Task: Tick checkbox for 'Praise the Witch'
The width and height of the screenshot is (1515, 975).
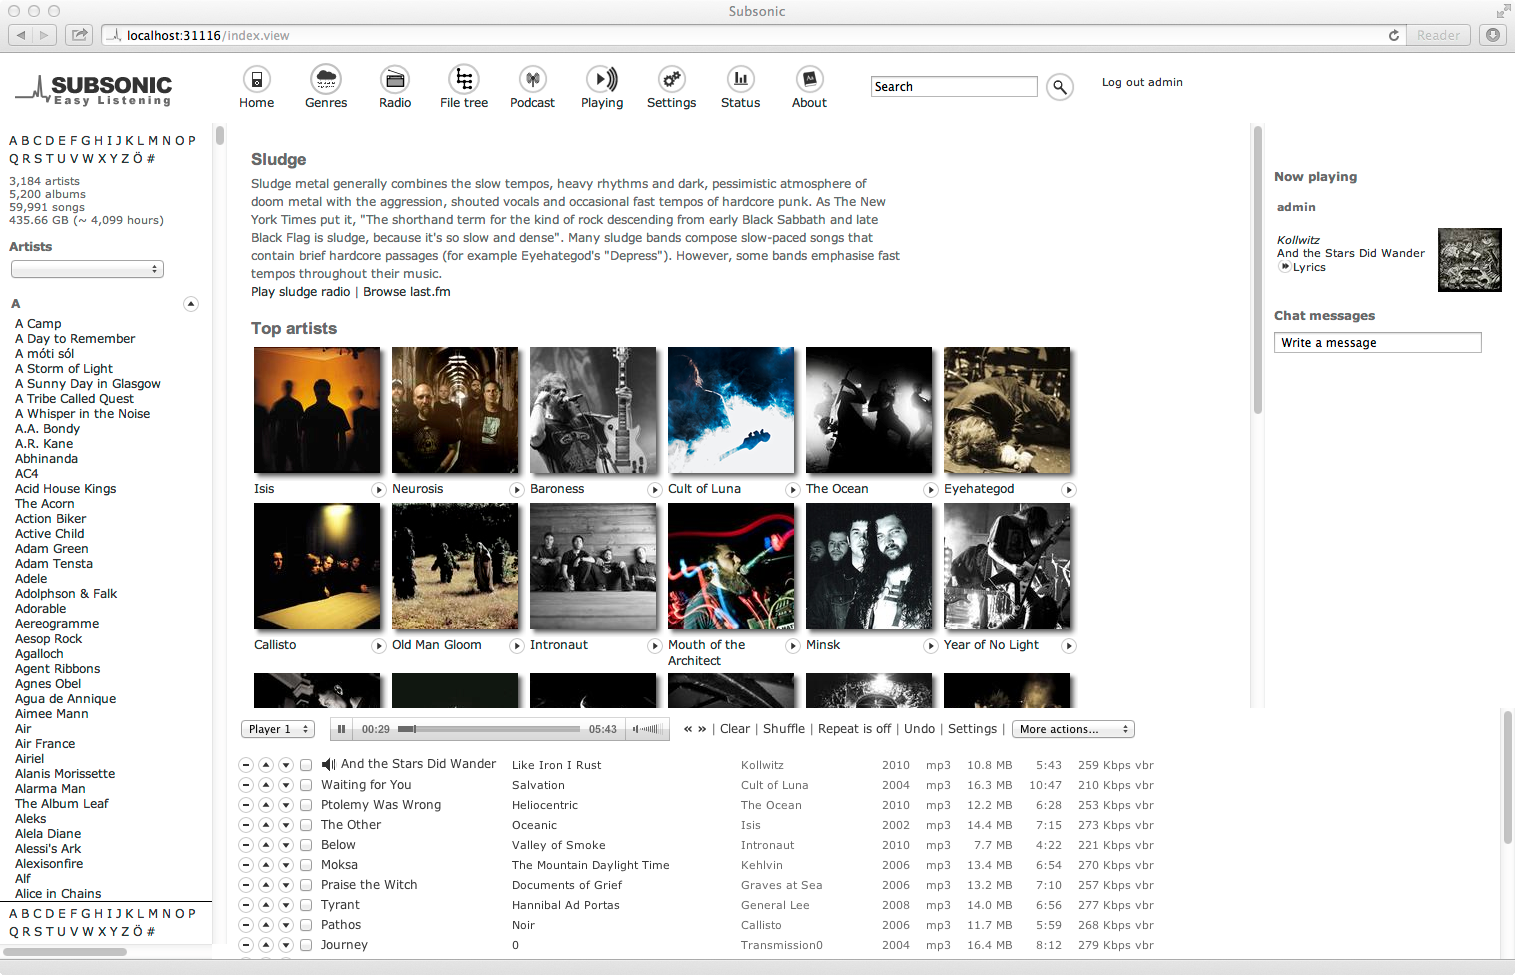Action: pyautogui.click(x=306, y=885)
